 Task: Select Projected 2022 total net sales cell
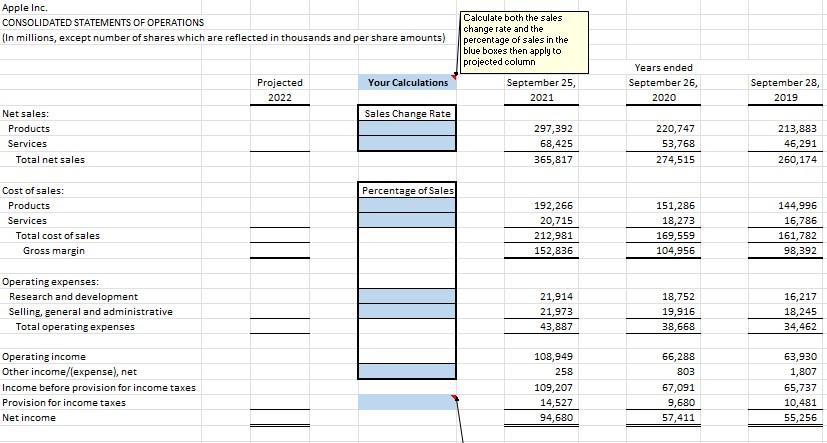point(280,159)
